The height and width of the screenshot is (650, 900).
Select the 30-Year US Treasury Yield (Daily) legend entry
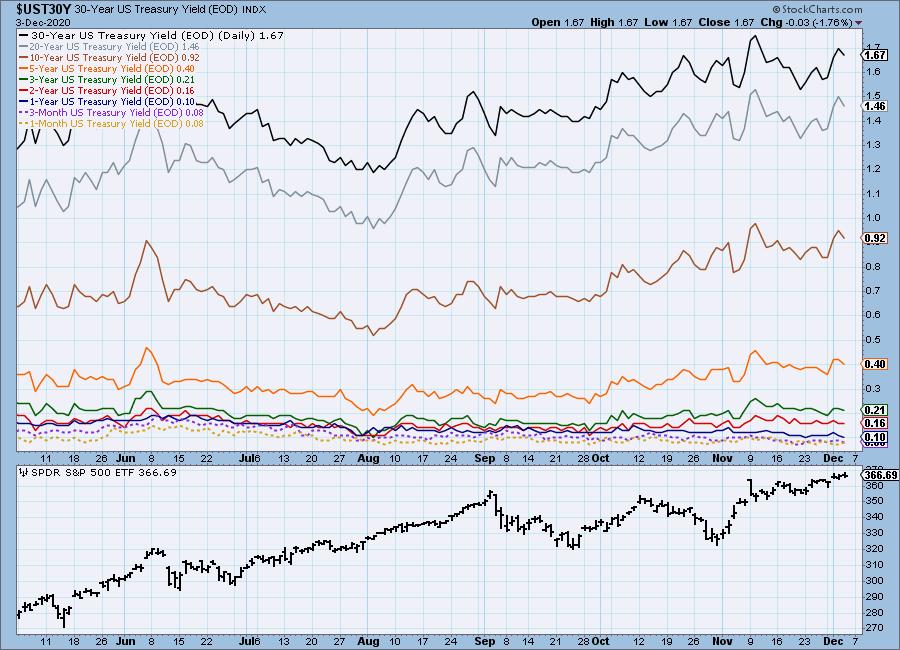click(152, 35)
